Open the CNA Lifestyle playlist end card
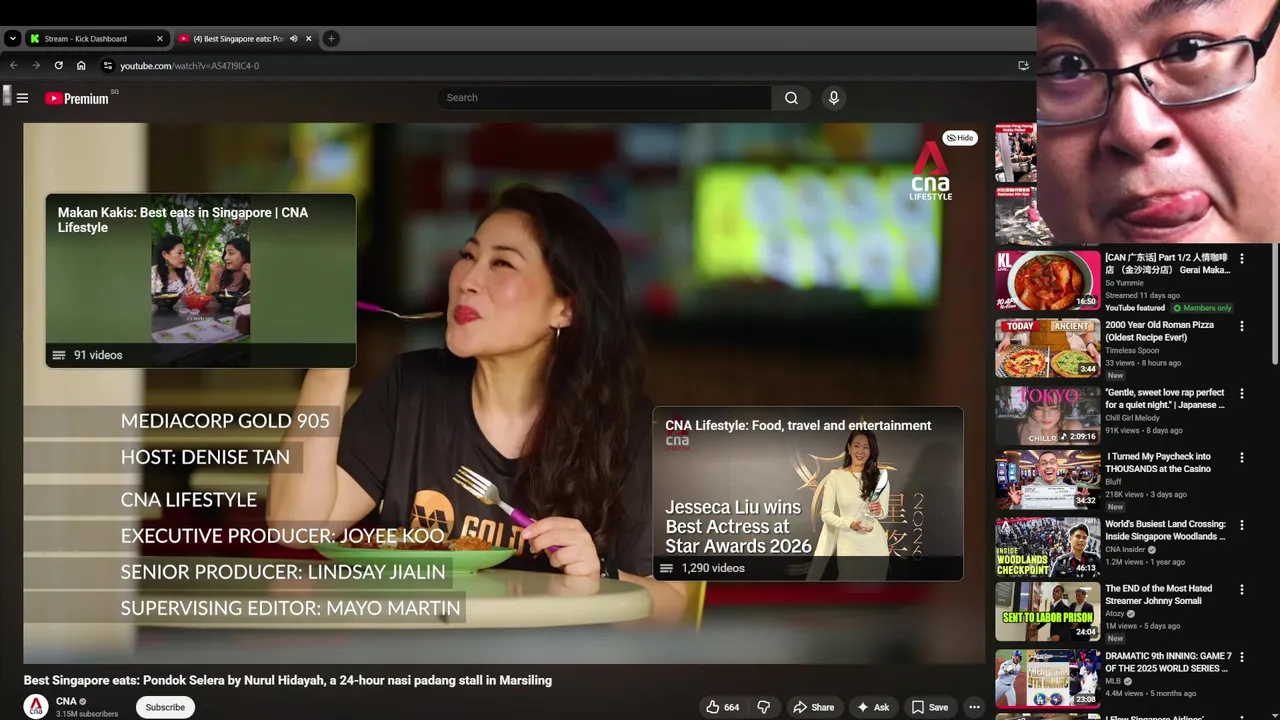1280x720 pixels. click(x=808, y=493)
